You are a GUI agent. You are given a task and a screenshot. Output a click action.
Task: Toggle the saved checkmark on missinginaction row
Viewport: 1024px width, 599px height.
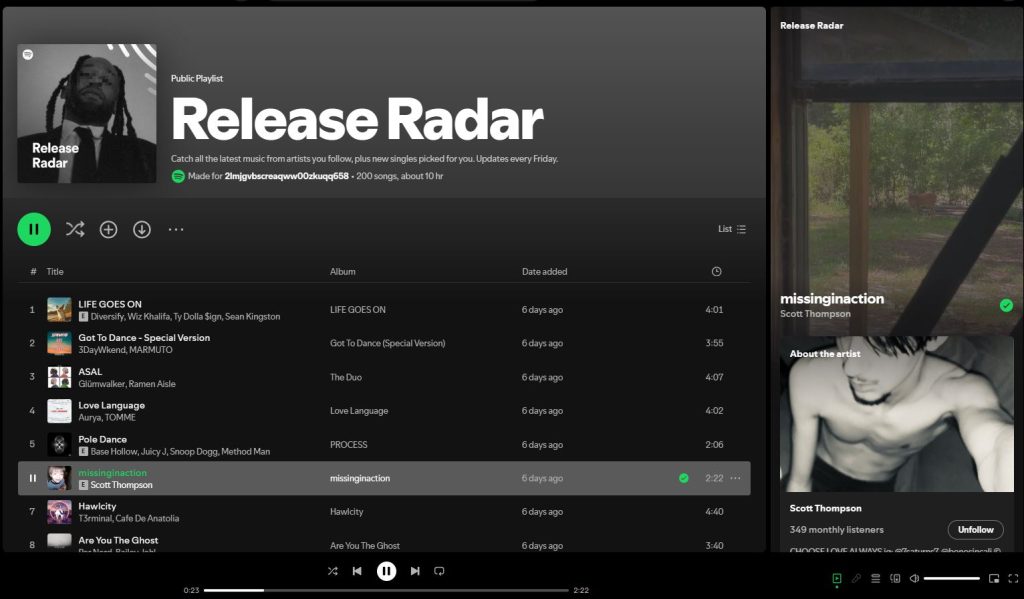click(x=684, y=478)
